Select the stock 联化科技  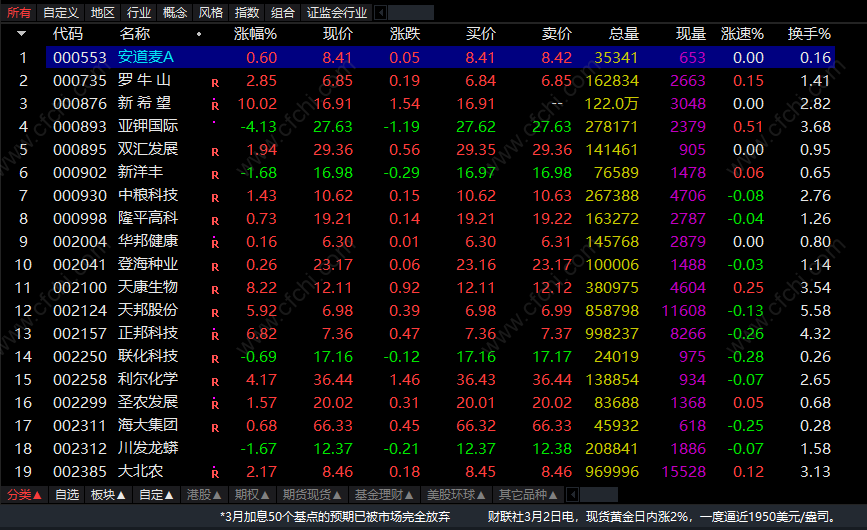tap(148, 356)
